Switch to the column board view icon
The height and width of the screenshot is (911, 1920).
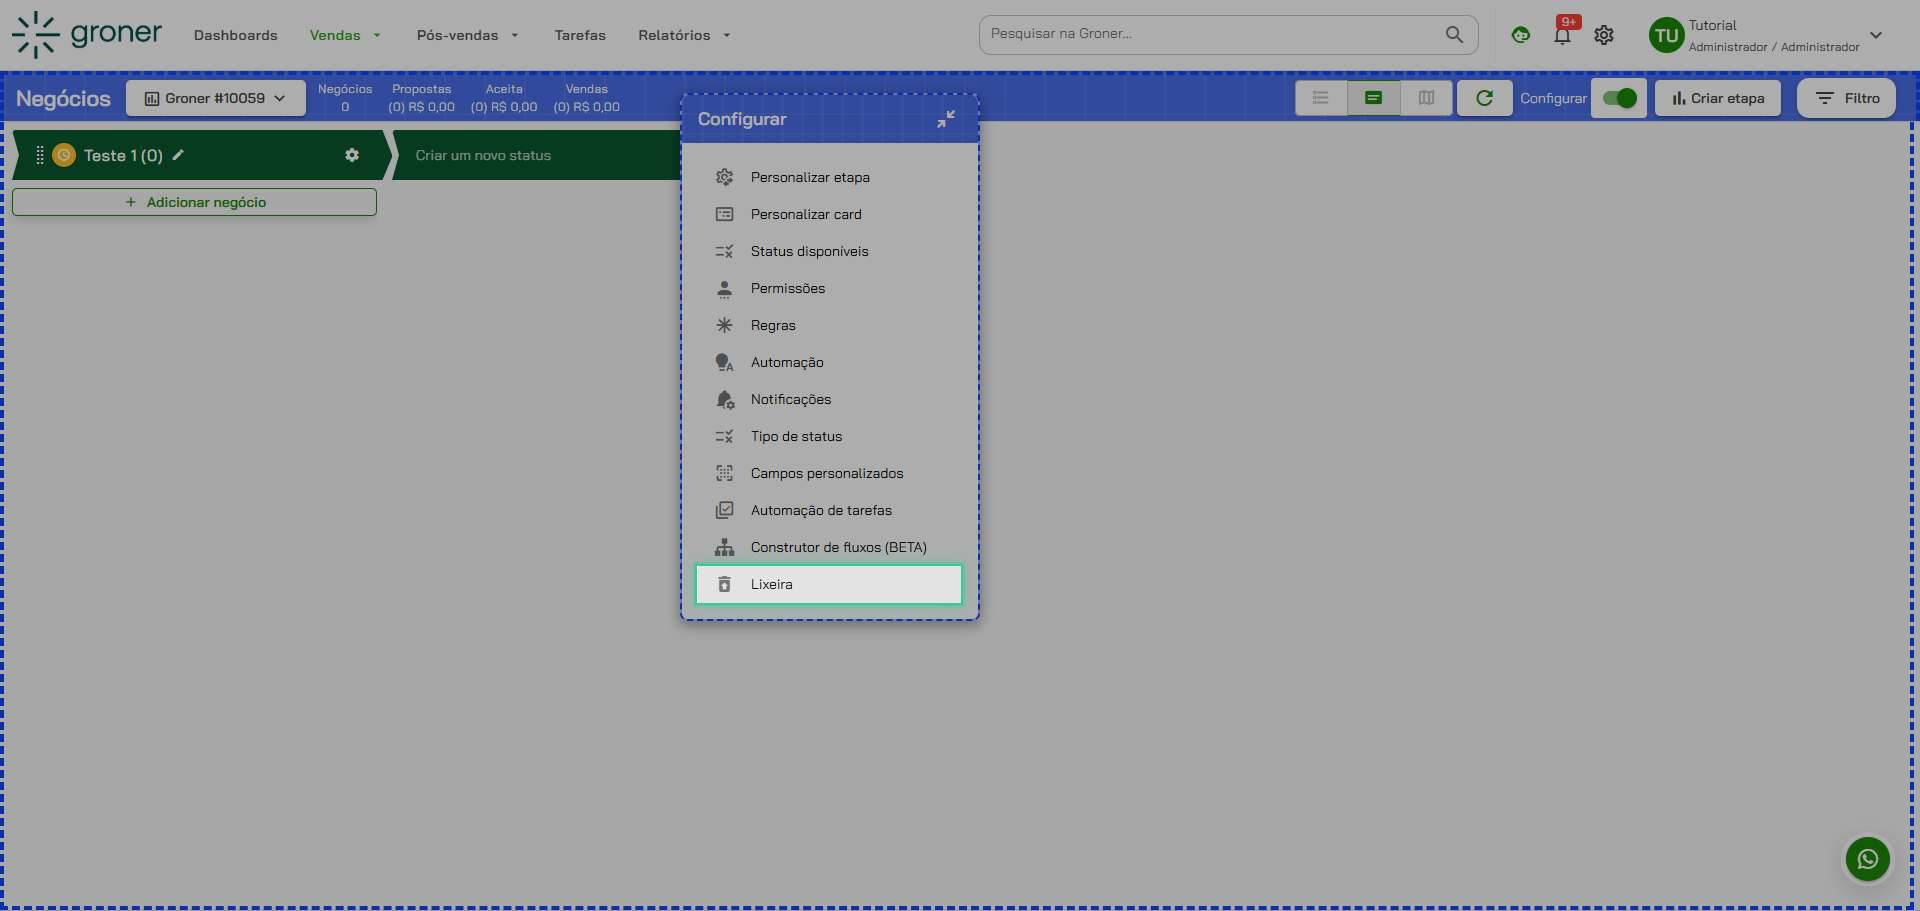pos(1426,98)
